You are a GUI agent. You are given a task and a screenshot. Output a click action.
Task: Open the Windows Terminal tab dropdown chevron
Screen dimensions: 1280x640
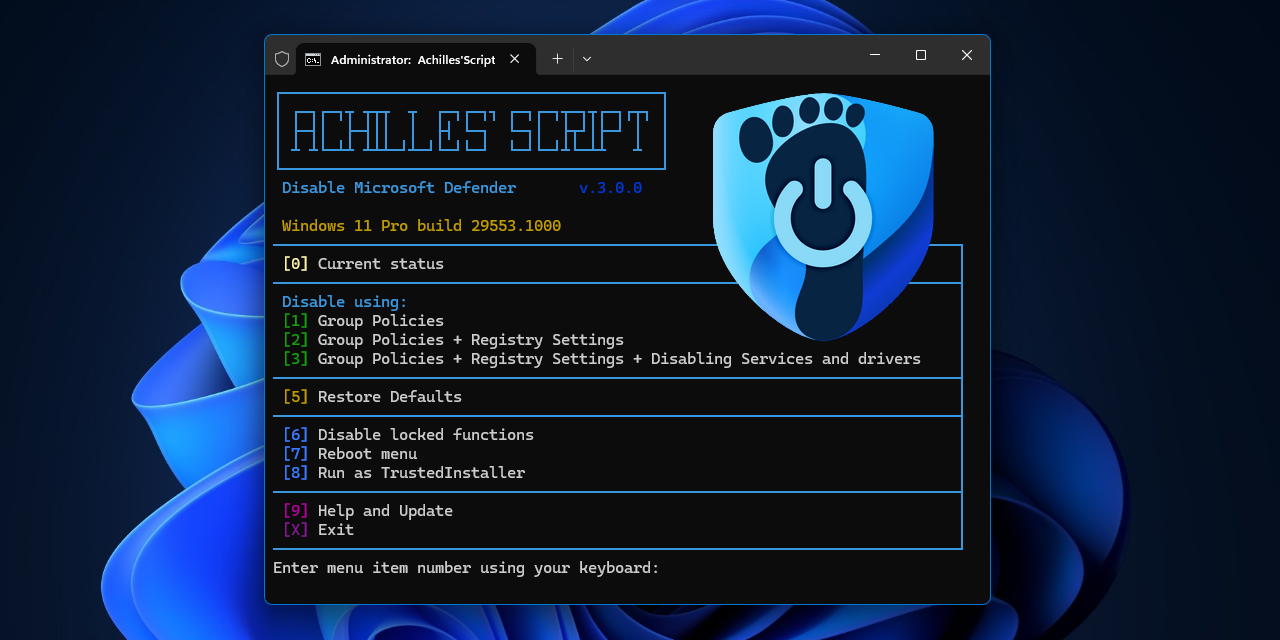pos(586,59)
